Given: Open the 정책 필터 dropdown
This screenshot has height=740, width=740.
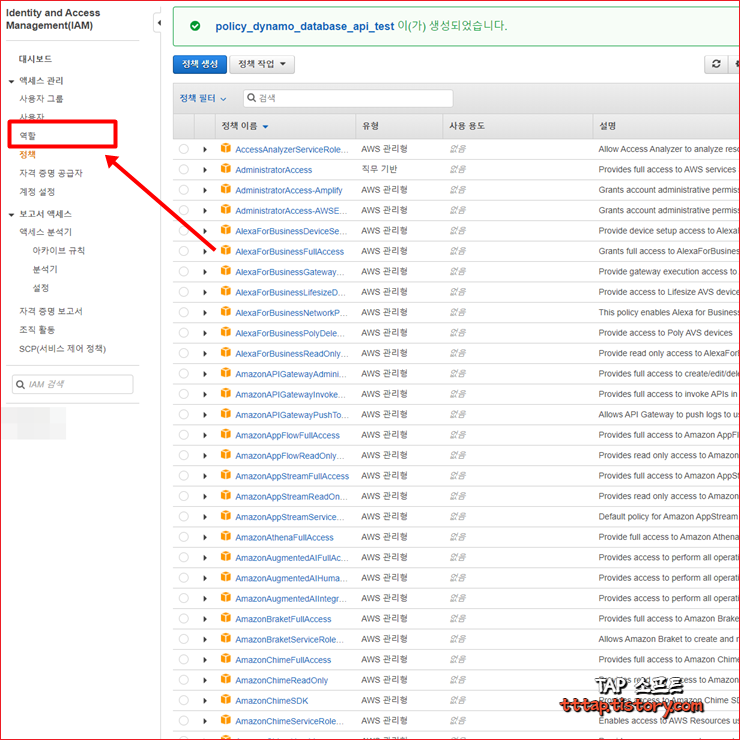Looking at the screenshot, I should (x=203, y=98).
